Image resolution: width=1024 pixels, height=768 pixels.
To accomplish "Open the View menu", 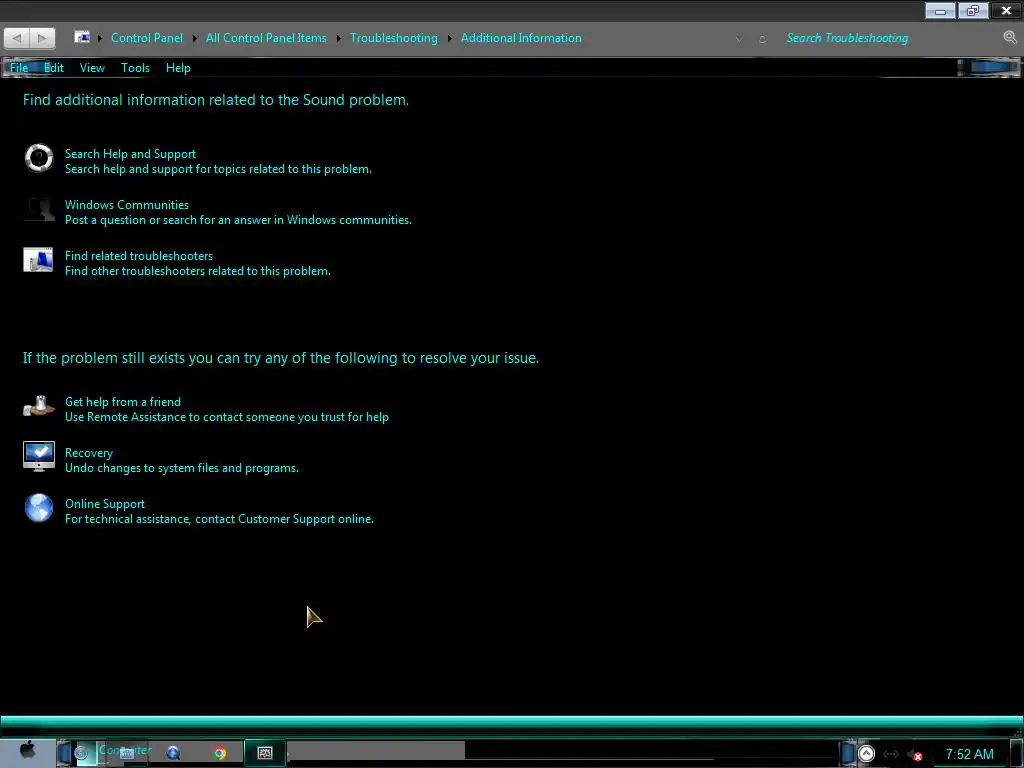I will [92, 68].
